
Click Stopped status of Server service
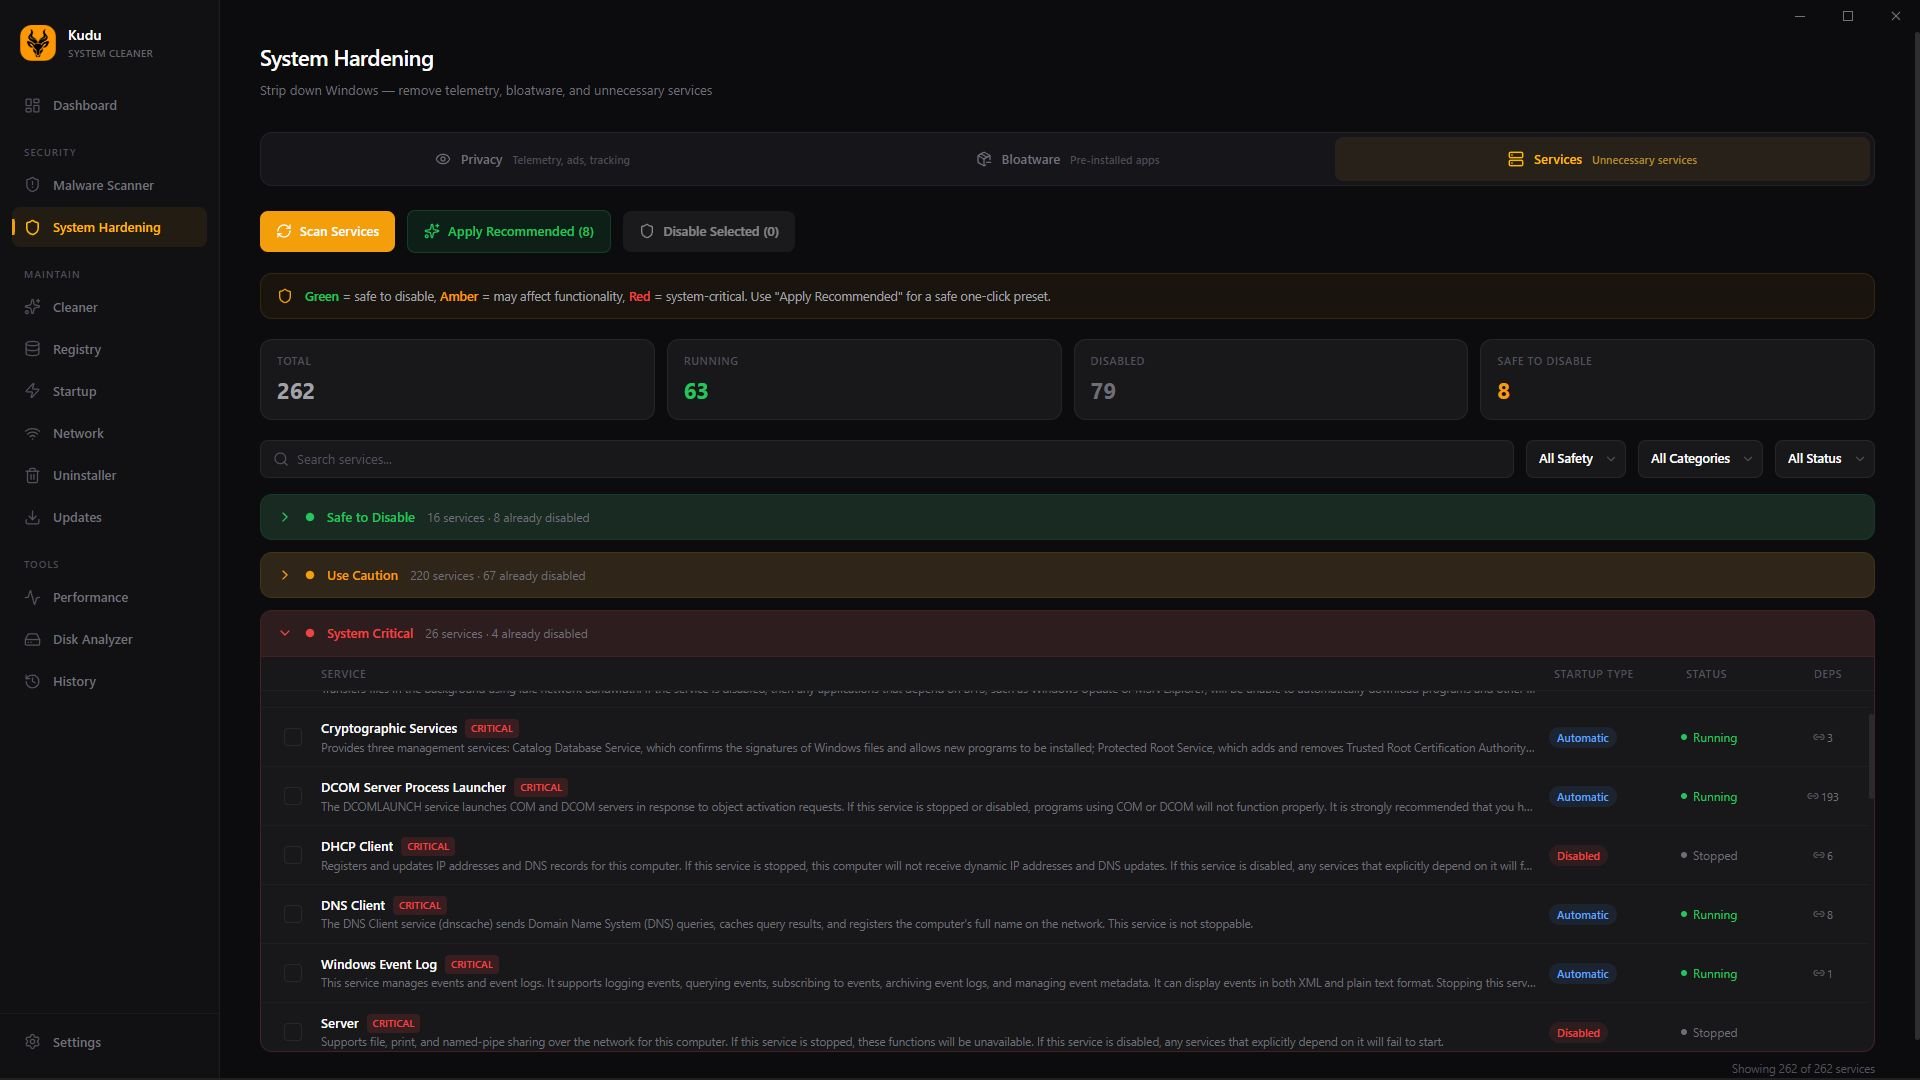(x=1709, y=1033)
